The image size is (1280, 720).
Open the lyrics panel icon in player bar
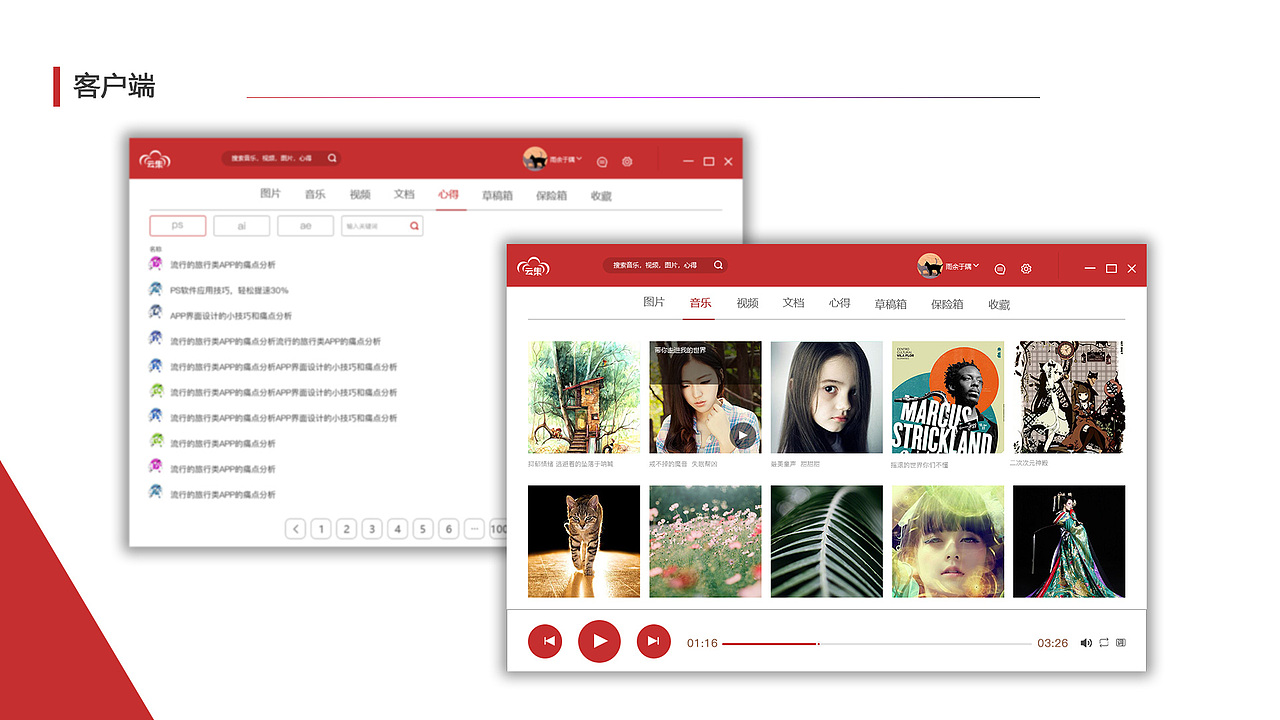pos(1121,643)
